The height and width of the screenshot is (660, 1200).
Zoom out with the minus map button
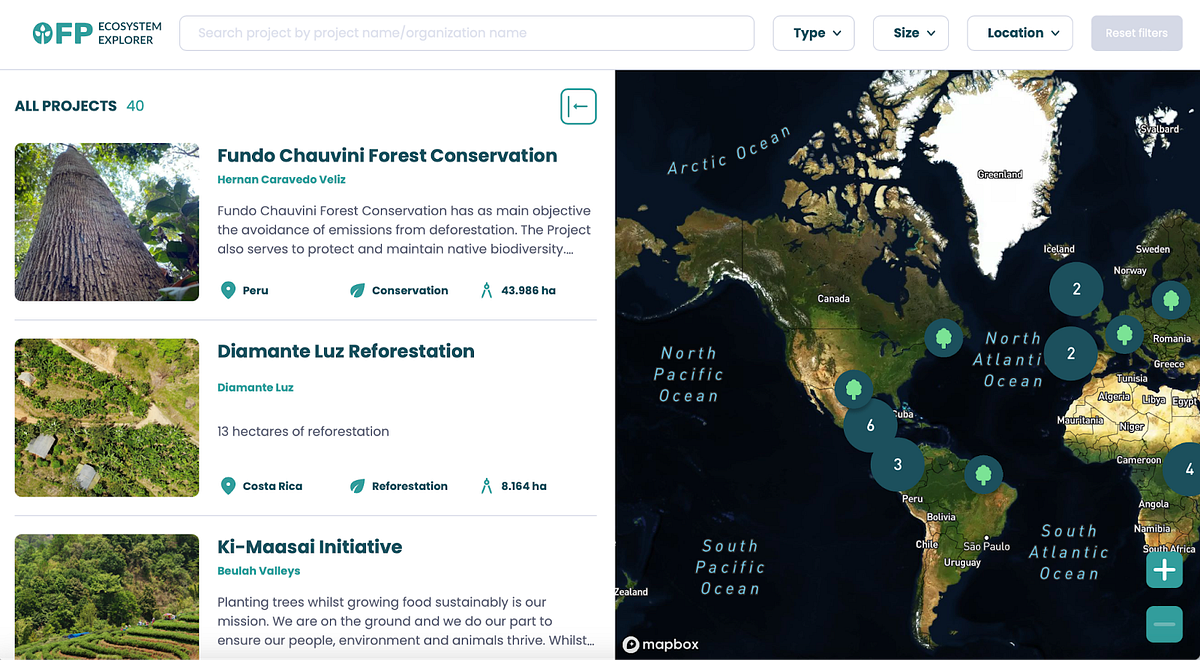tap(1163, 624)
